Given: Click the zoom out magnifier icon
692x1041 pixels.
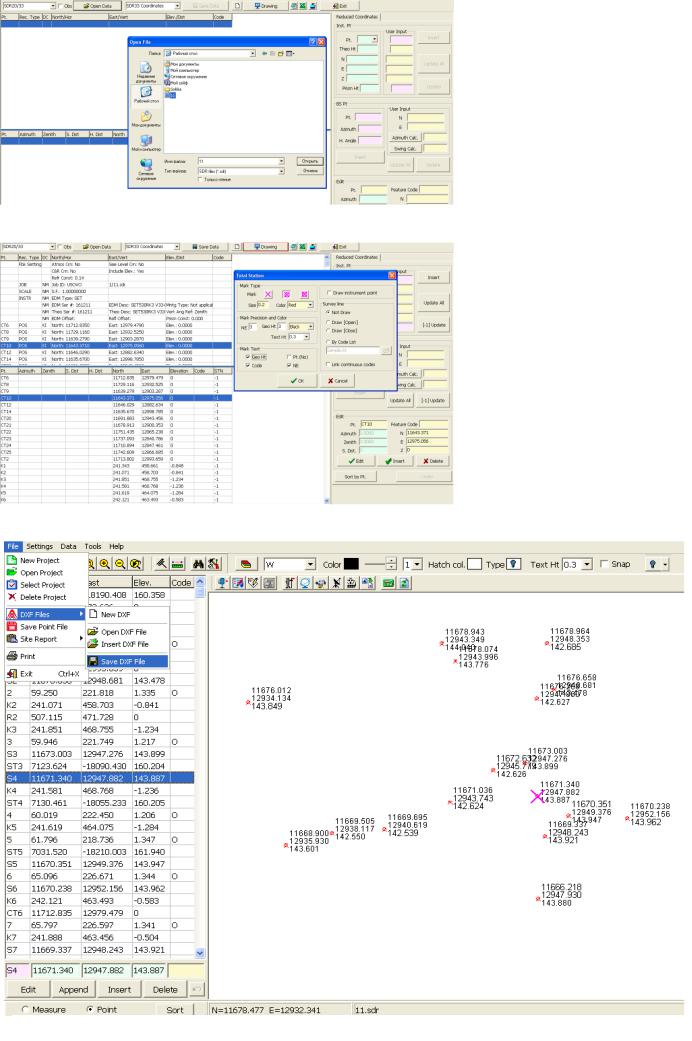Looking at the screenshot, I should tap(120, 564).
